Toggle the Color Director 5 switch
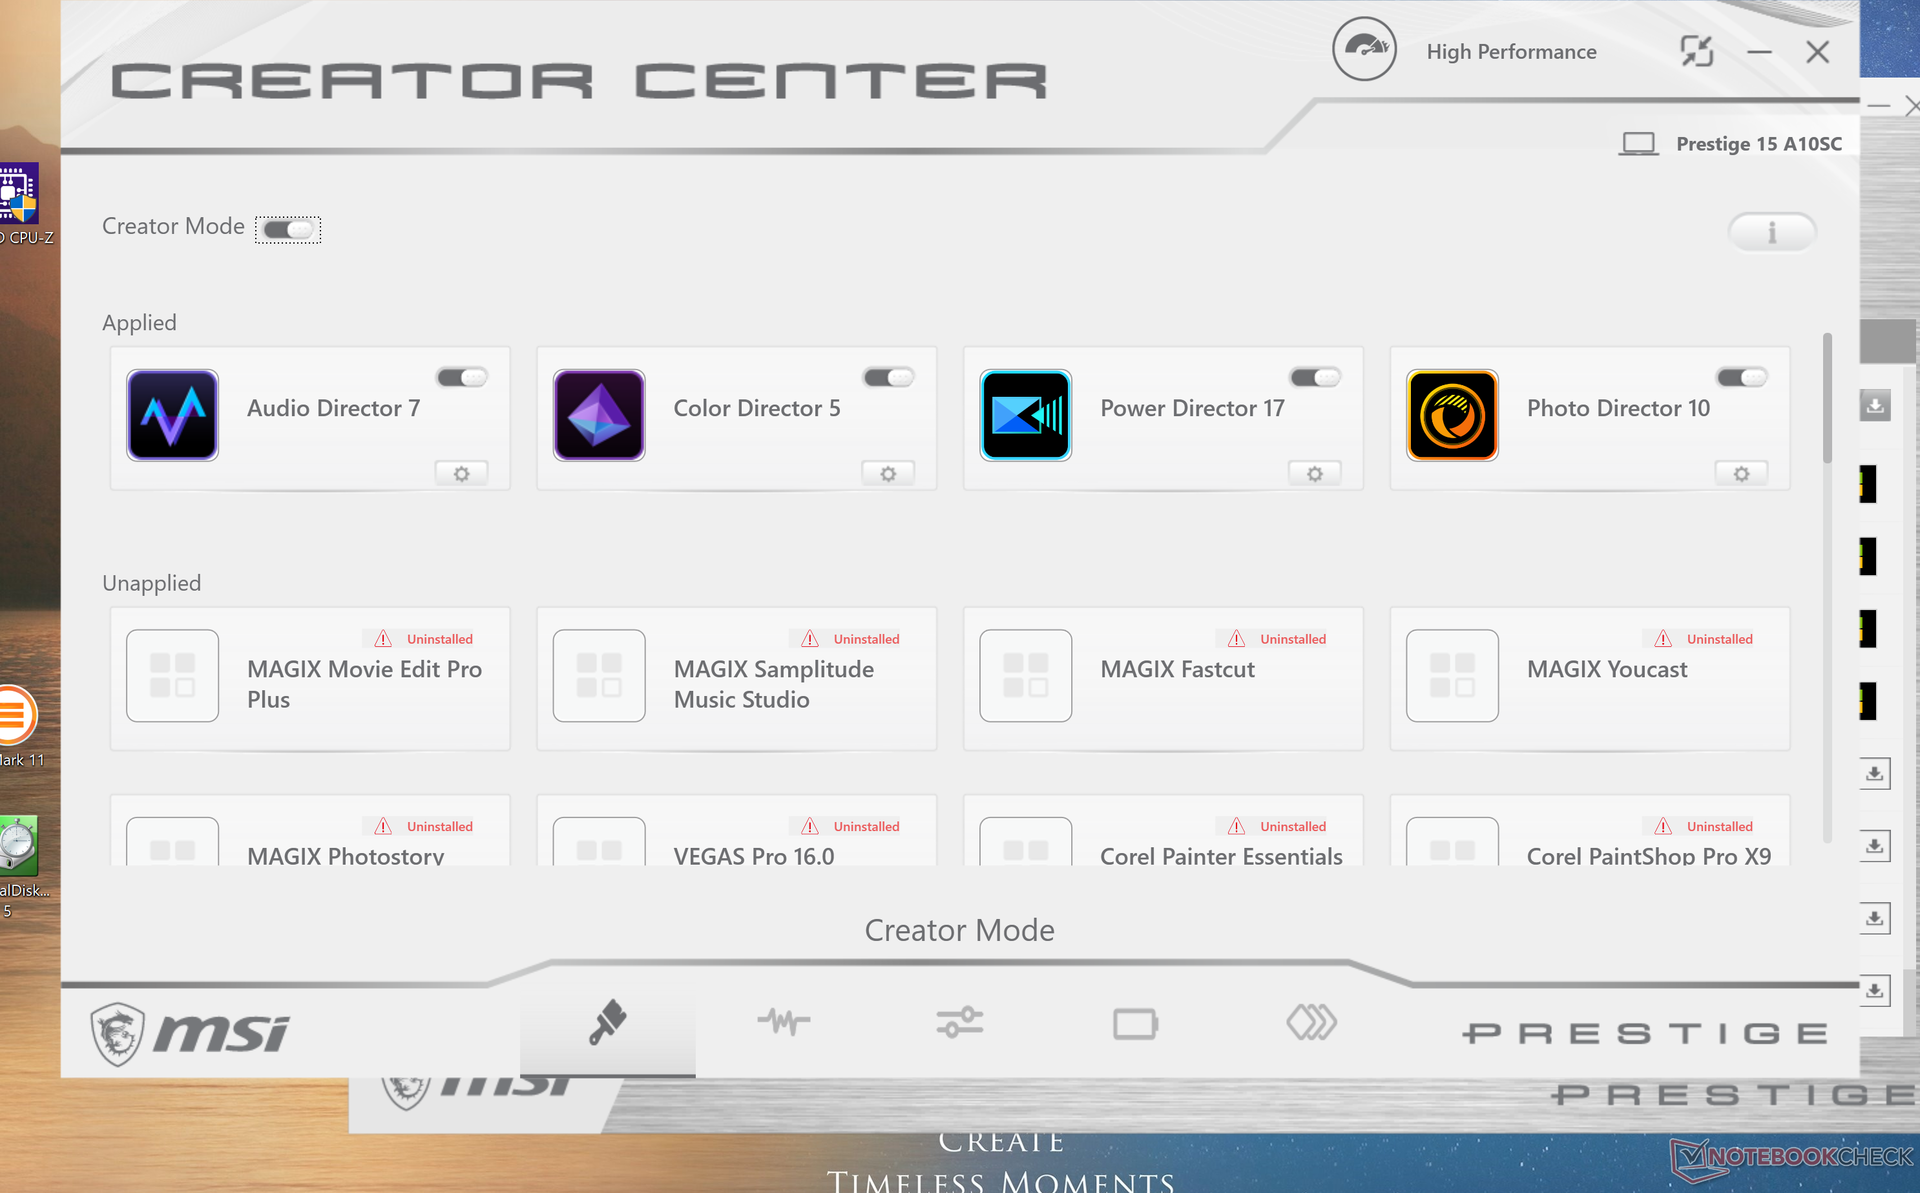 coord(888,377)
